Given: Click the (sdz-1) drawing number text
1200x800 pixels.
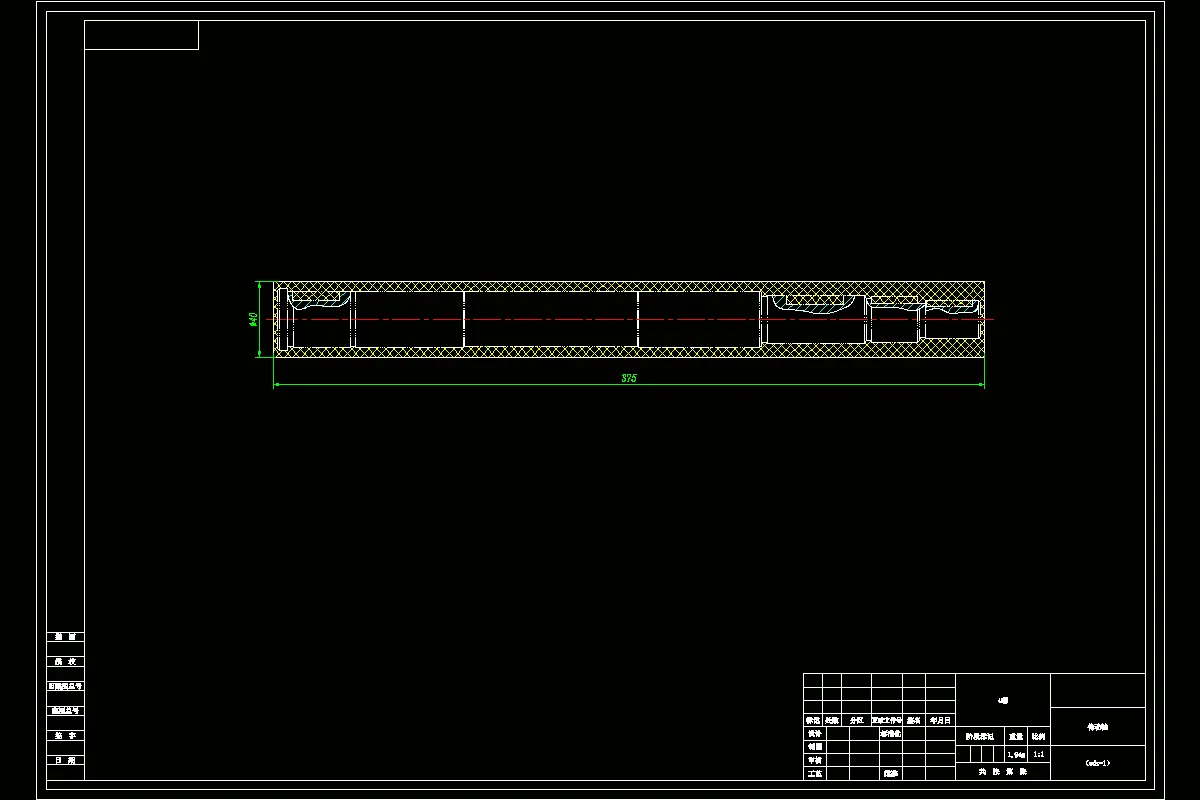Looking at the screenshot, I should 1097,763.
